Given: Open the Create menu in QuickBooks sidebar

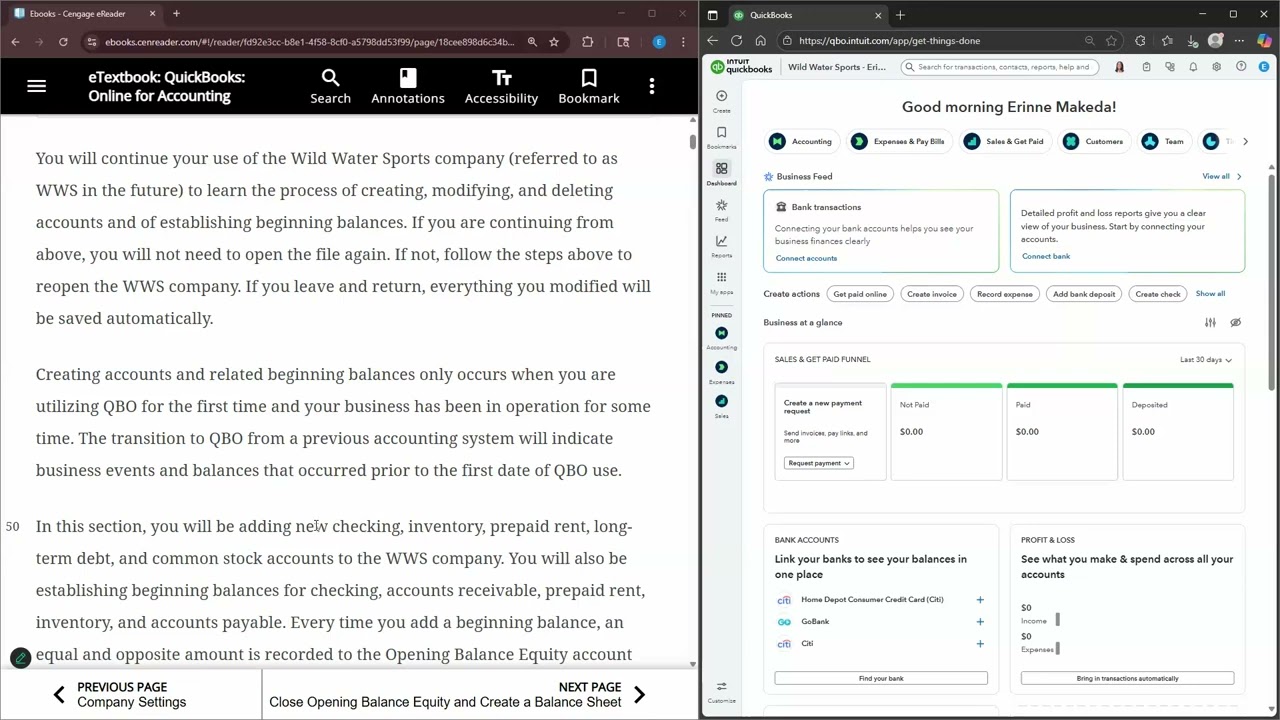Looking at the screenshot, I should (x=721, y=101).
